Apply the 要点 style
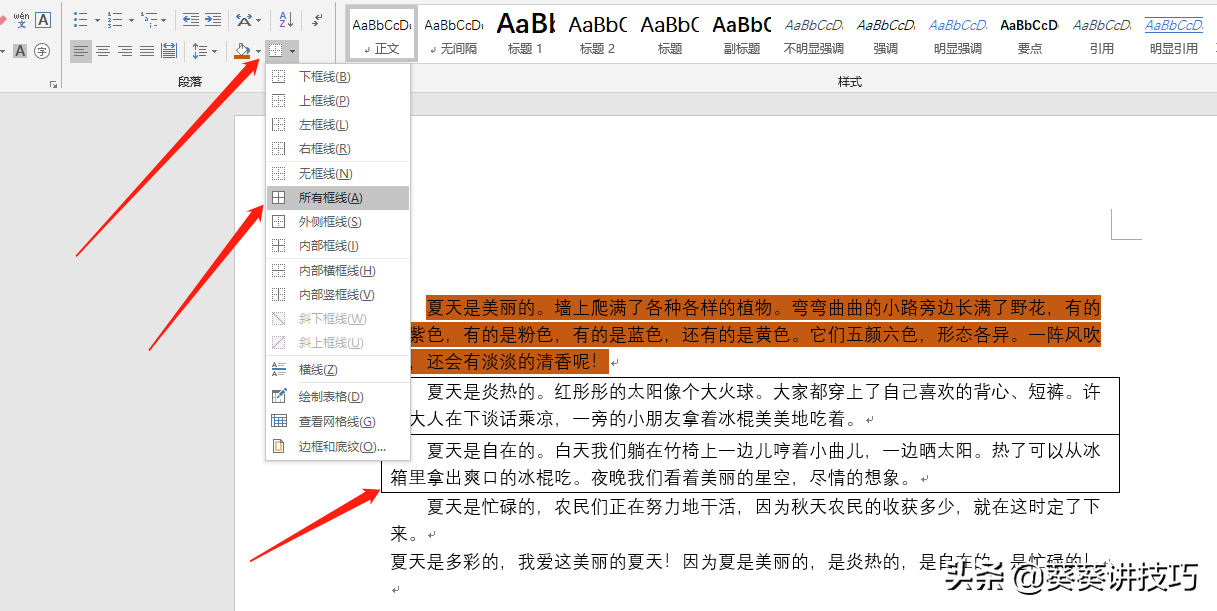 [1030, 33]
